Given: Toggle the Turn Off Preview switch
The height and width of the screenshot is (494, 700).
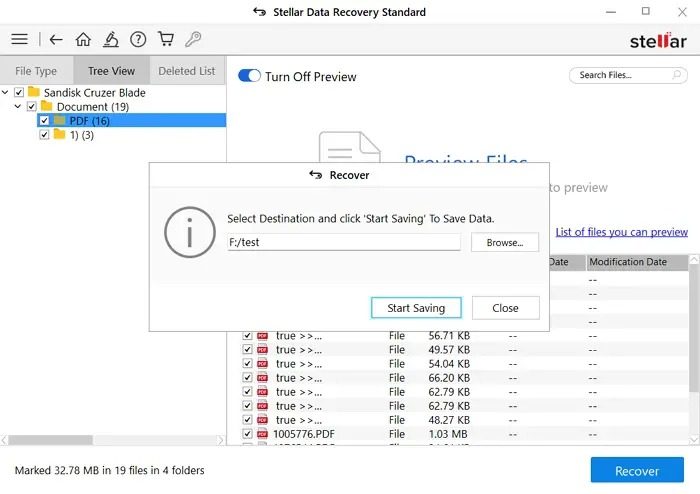Looking at the screenshot, I should (x=249, y=76).
